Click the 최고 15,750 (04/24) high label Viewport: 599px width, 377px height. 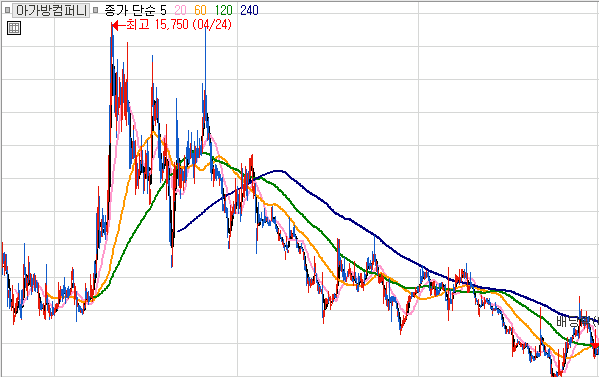coord(179,25)
